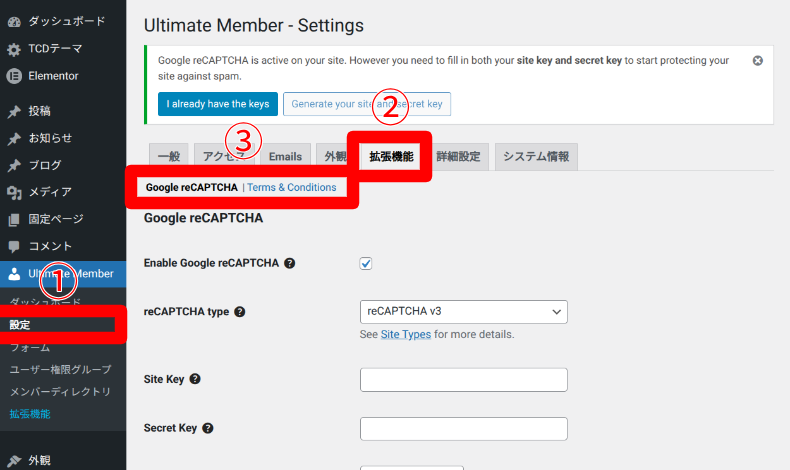
Task: Open the TCDテーマ menu label
Action: click(55, 49)
